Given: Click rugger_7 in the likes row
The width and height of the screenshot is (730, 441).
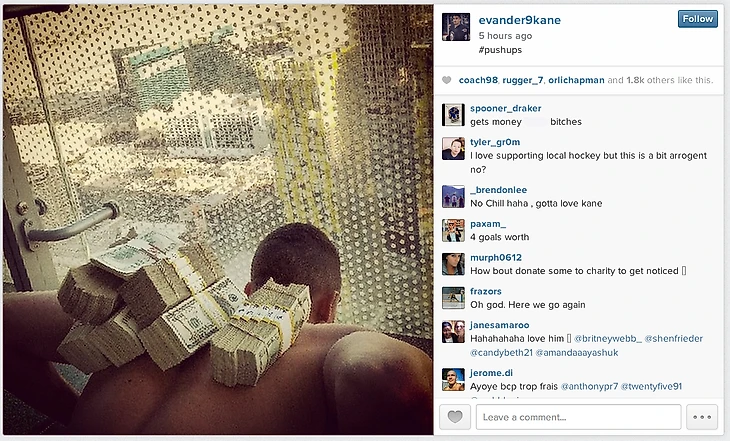Looking at the screenshot, I should [523, 80].
